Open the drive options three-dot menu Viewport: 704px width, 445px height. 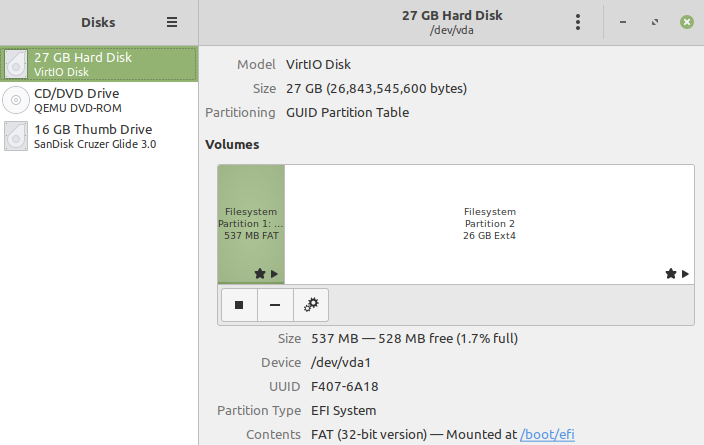(x=578, y=22)
